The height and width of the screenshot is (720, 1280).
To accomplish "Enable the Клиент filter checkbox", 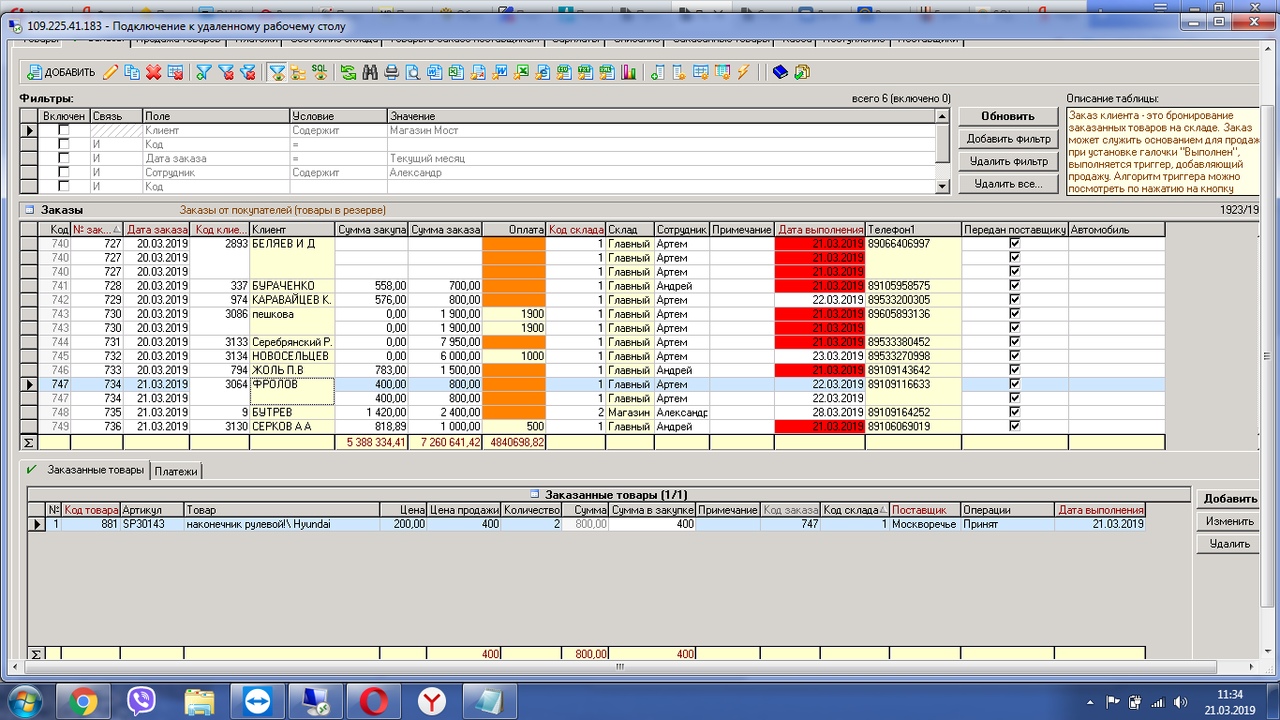I will (64, 130).
